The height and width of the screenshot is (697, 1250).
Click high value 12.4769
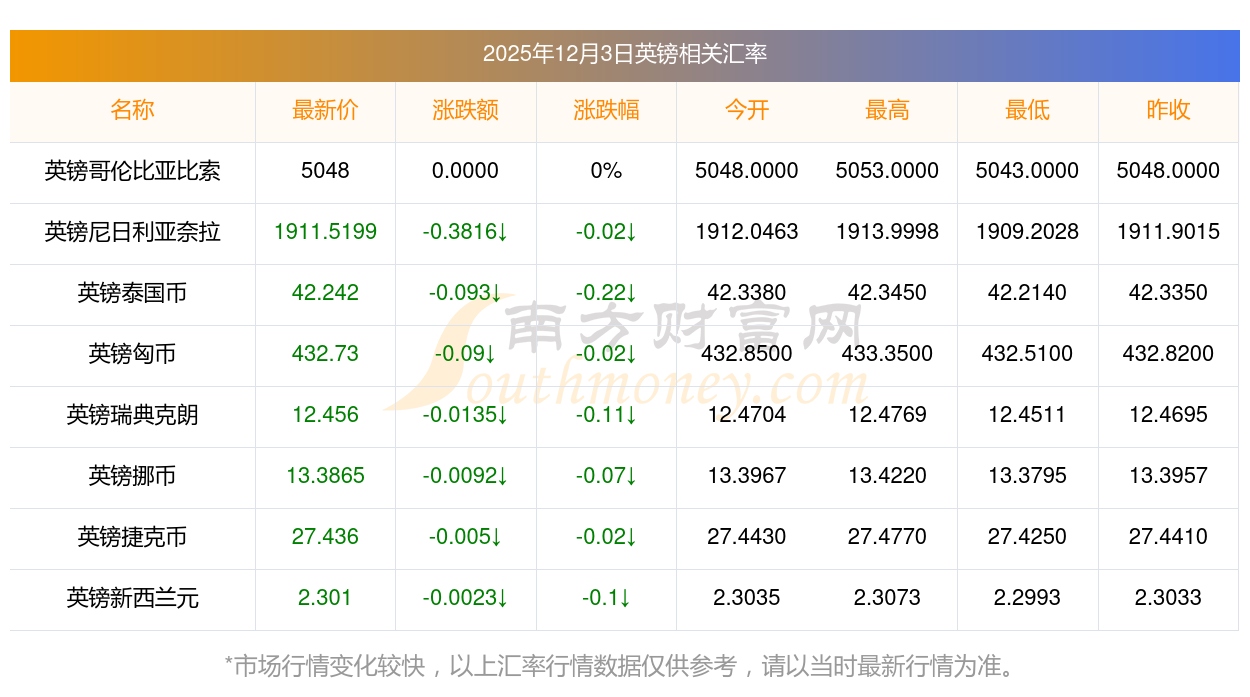(887, 415)
